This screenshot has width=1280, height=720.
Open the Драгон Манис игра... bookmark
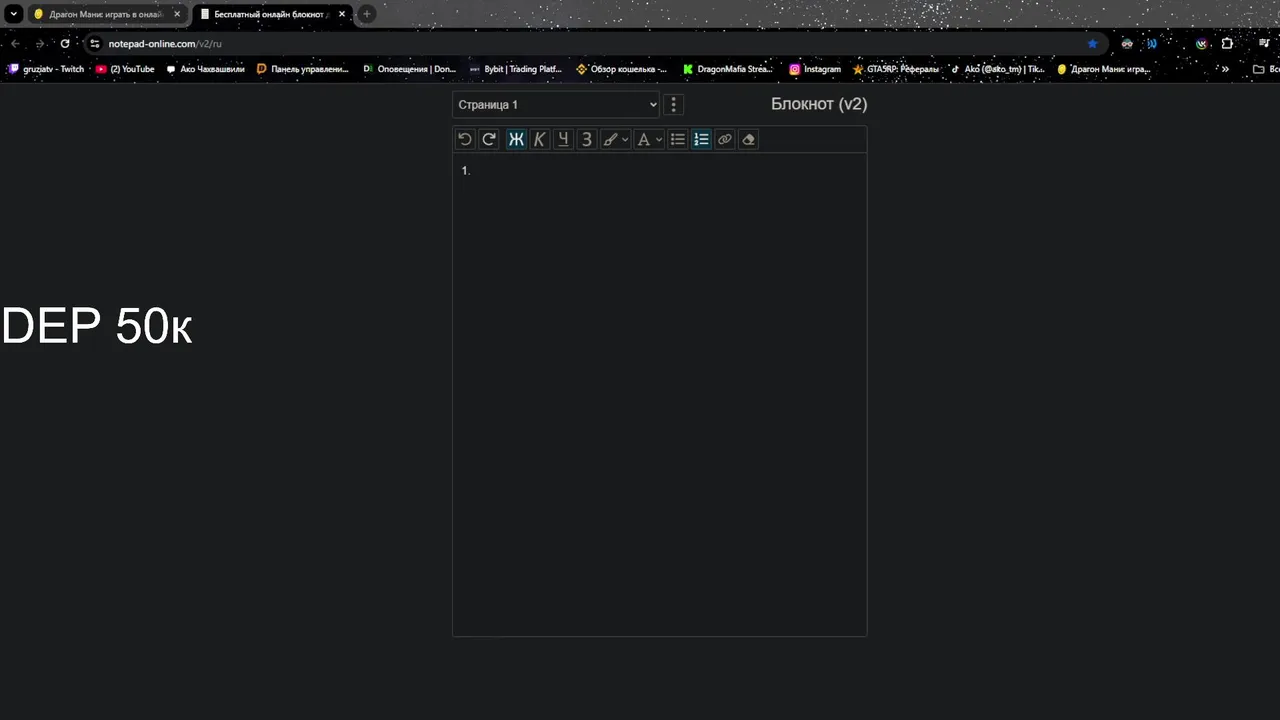pos(1104,69)
